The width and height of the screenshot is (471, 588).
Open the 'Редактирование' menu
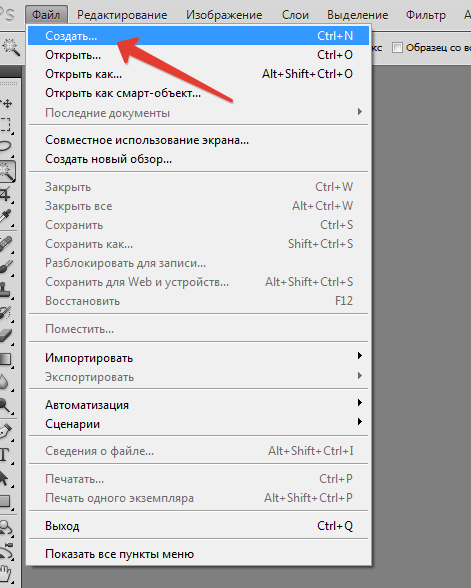tap(122, 15)
